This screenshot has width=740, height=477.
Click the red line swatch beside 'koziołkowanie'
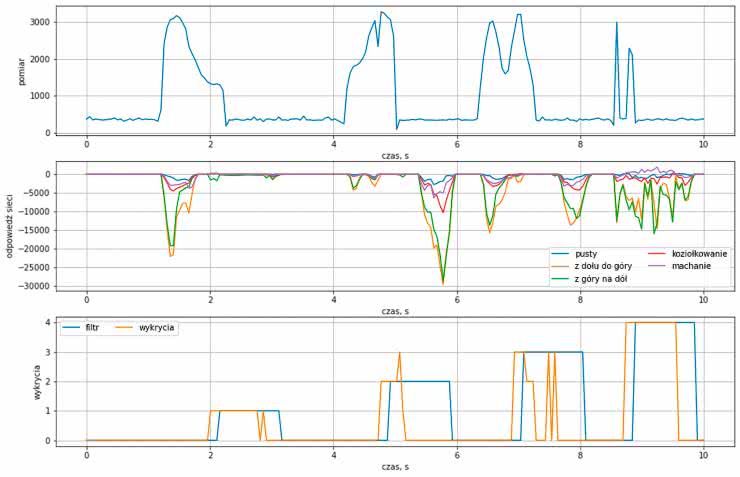click(654, 254)
